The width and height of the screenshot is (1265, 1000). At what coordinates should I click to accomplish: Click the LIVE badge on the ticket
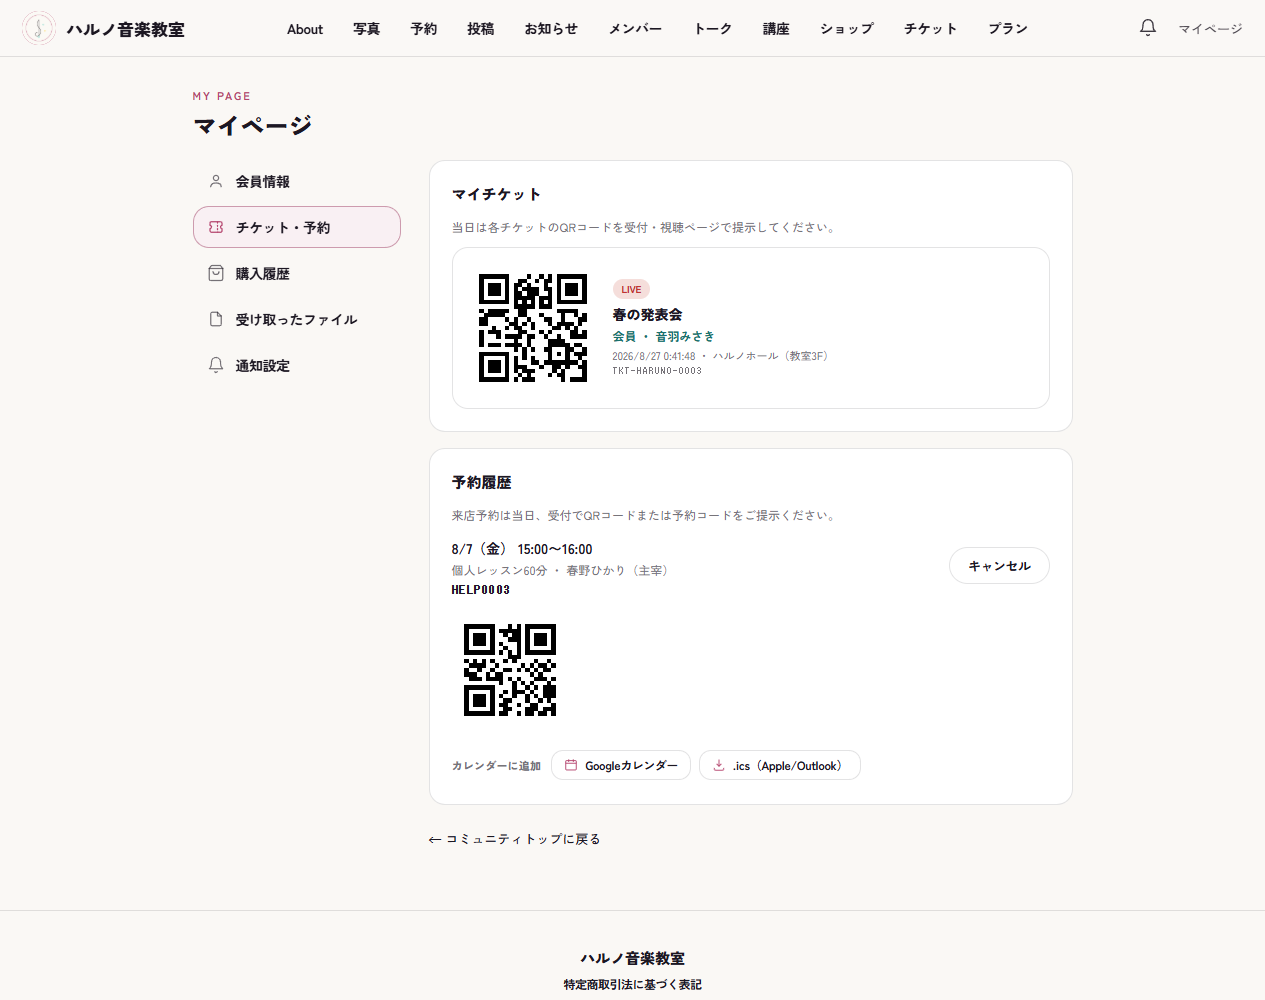point(631,289)
